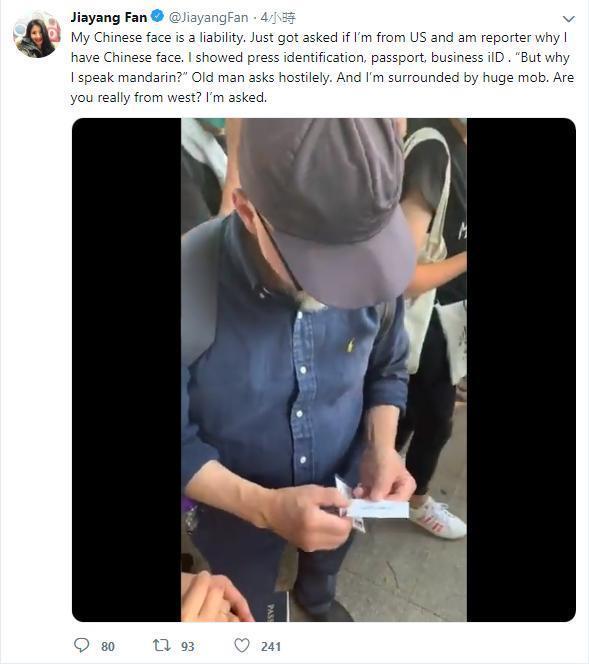
Task: Open the @JiayangFan handle link
Action: [x=208, y=17]
